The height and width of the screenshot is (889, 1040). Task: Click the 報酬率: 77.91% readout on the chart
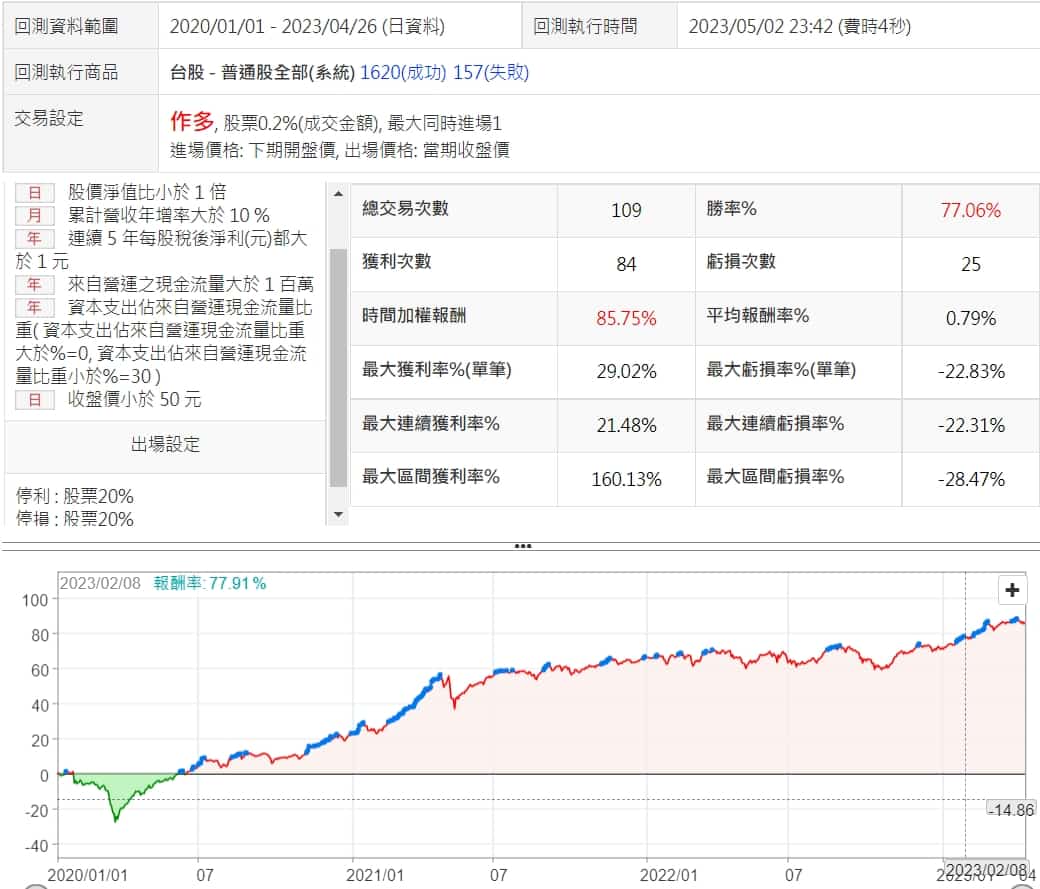(210, 583)
